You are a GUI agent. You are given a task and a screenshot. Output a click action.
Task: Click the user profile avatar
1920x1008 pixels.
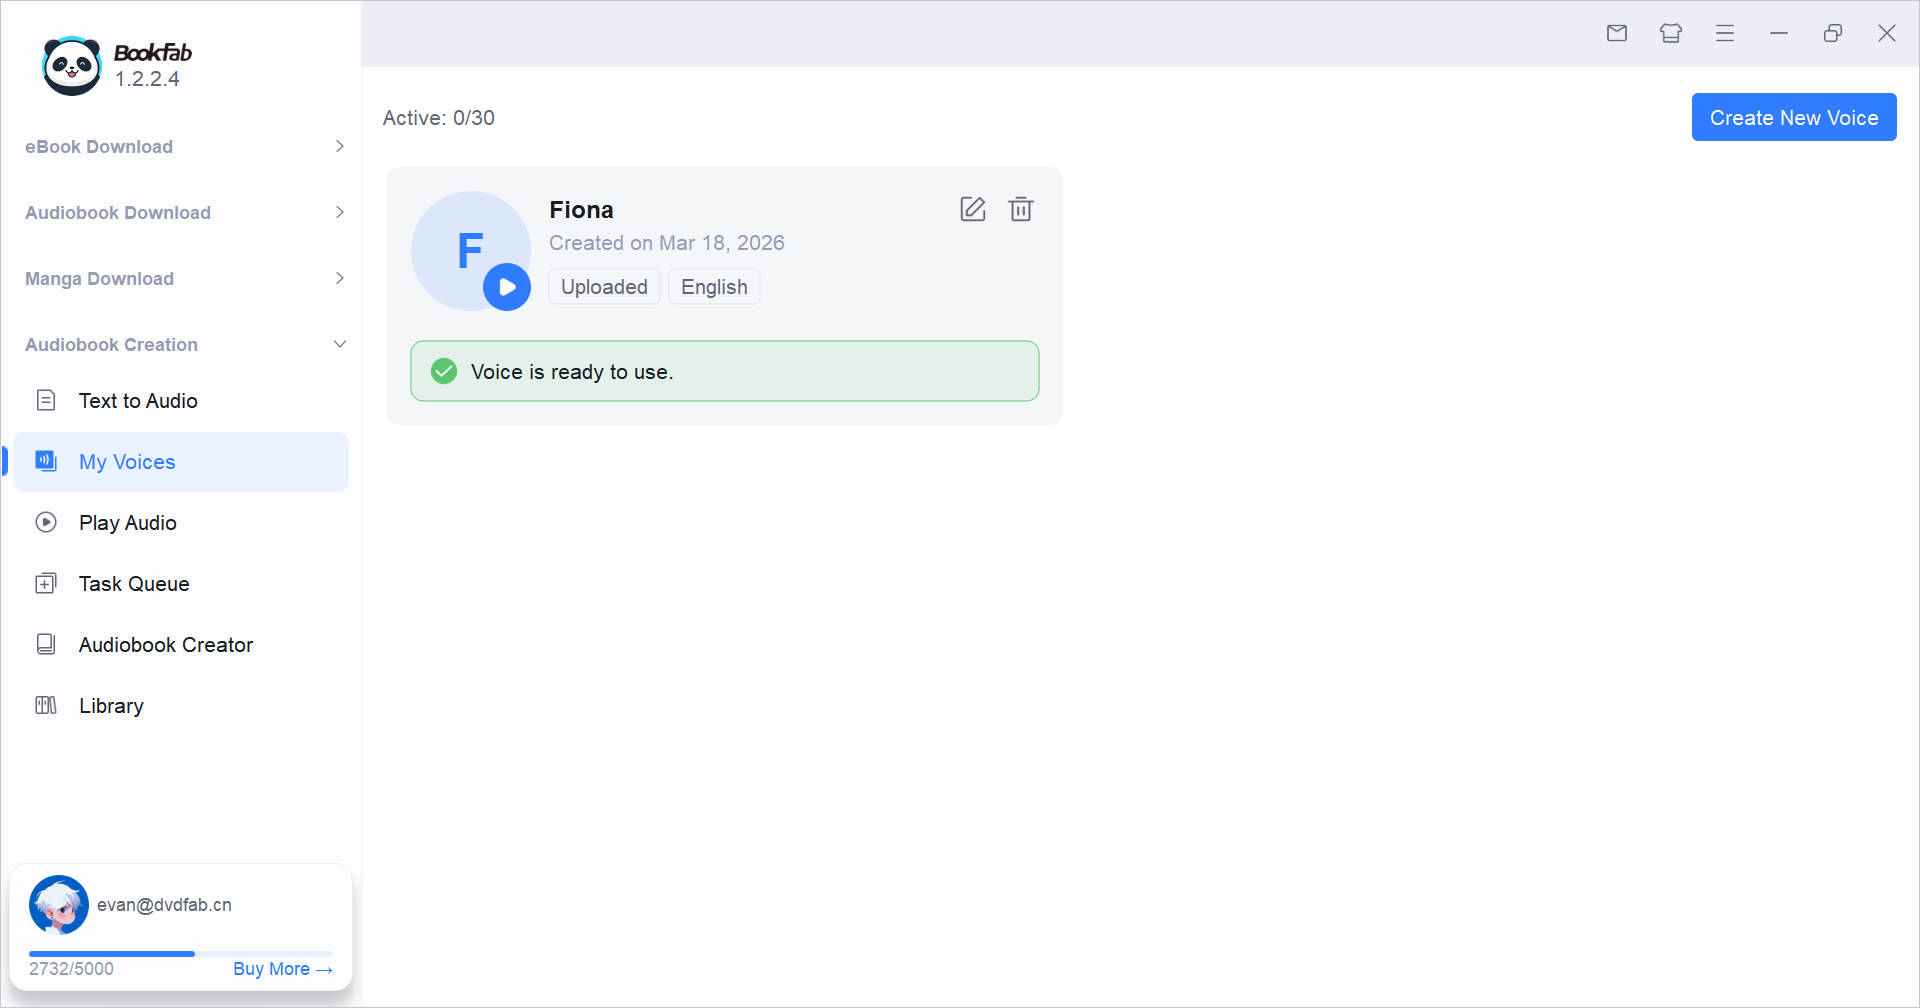(x=59, y=905)
